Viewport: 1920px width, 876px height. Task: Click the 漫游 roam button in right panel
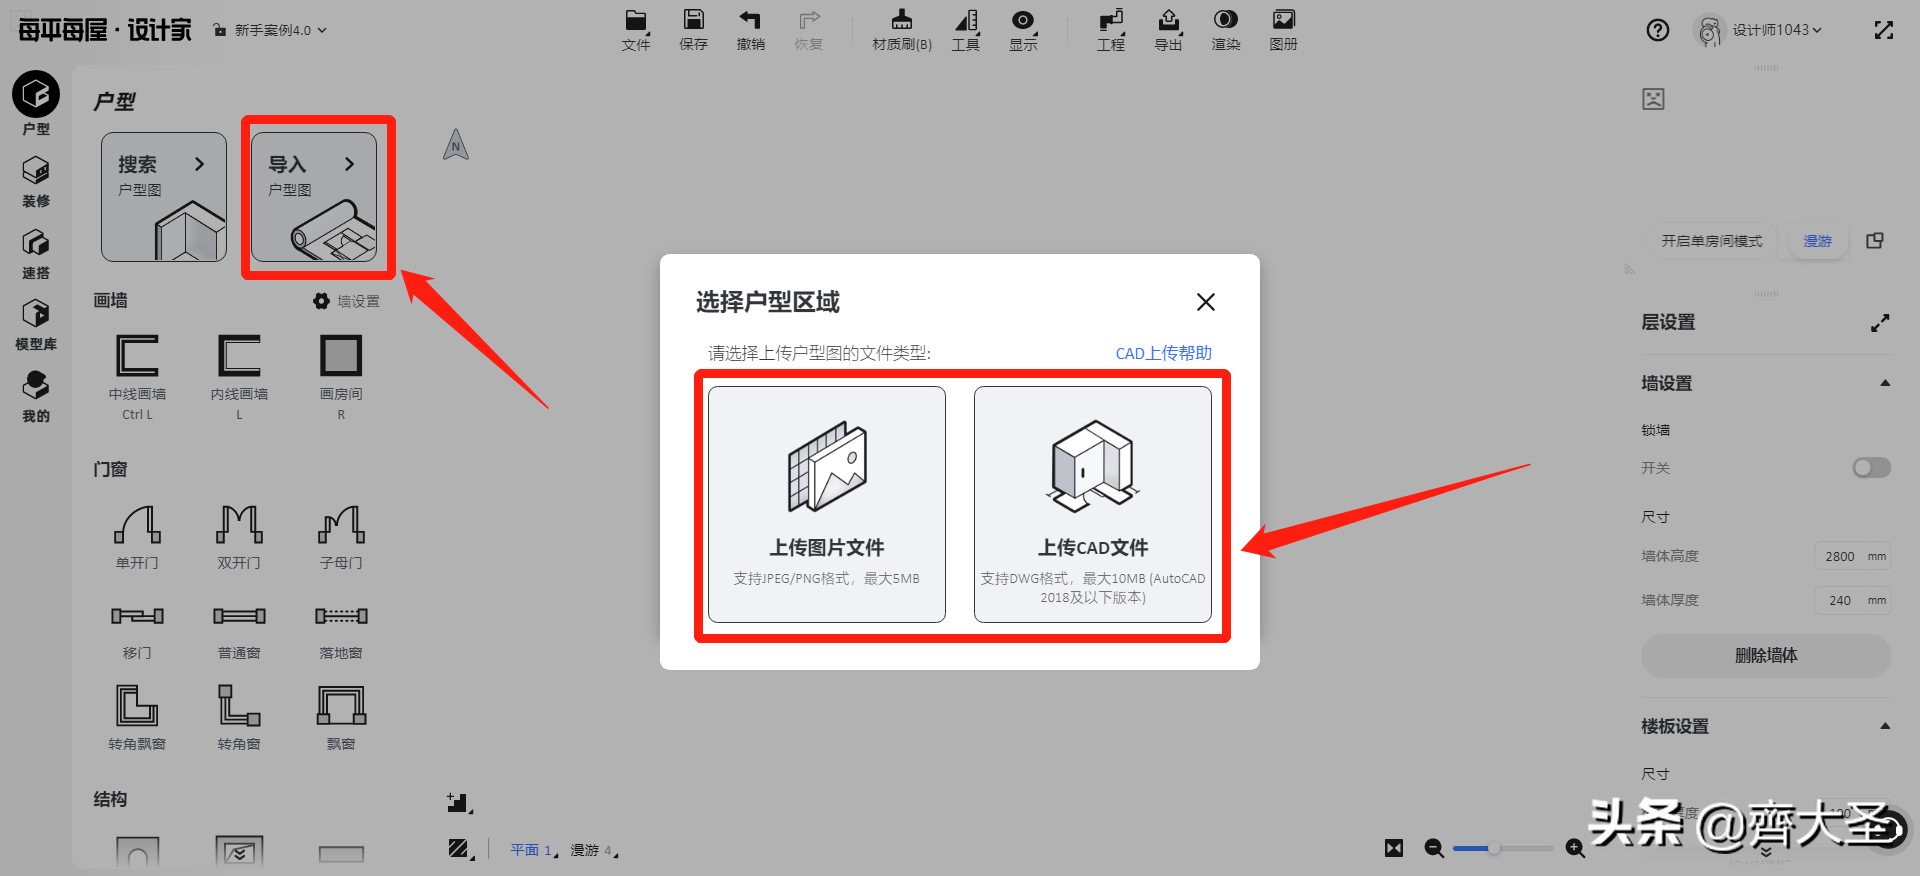(1817, 241)
